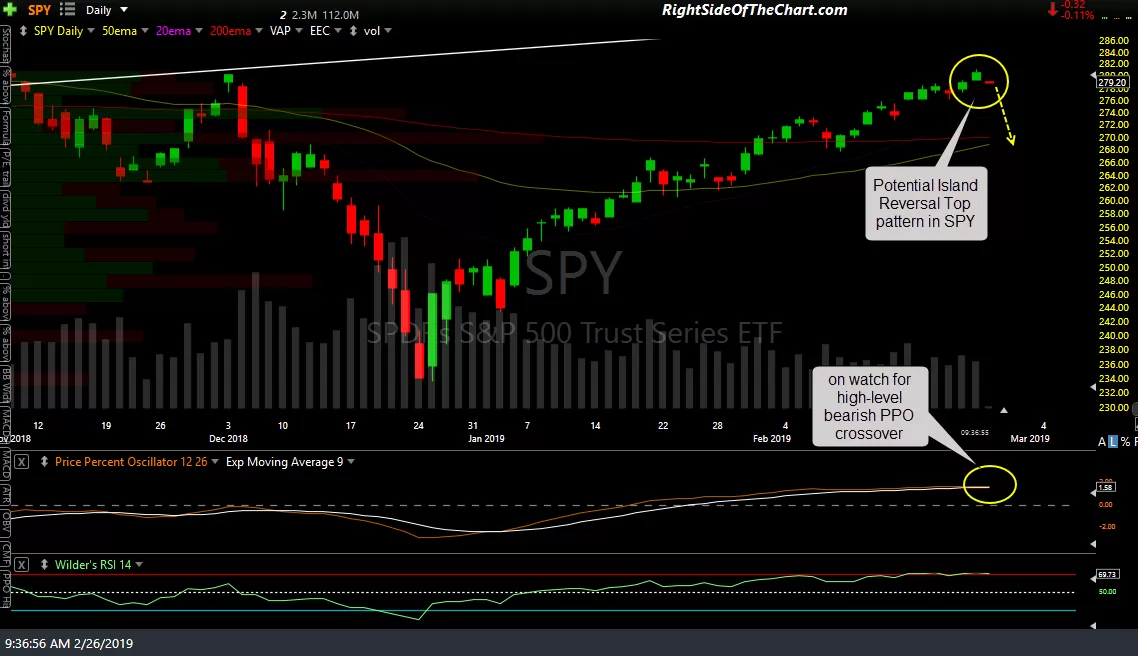Open Exp Moving Average 9 dropdown
The width and height of the screenshot is (1138, 656).
pos(351,462)
